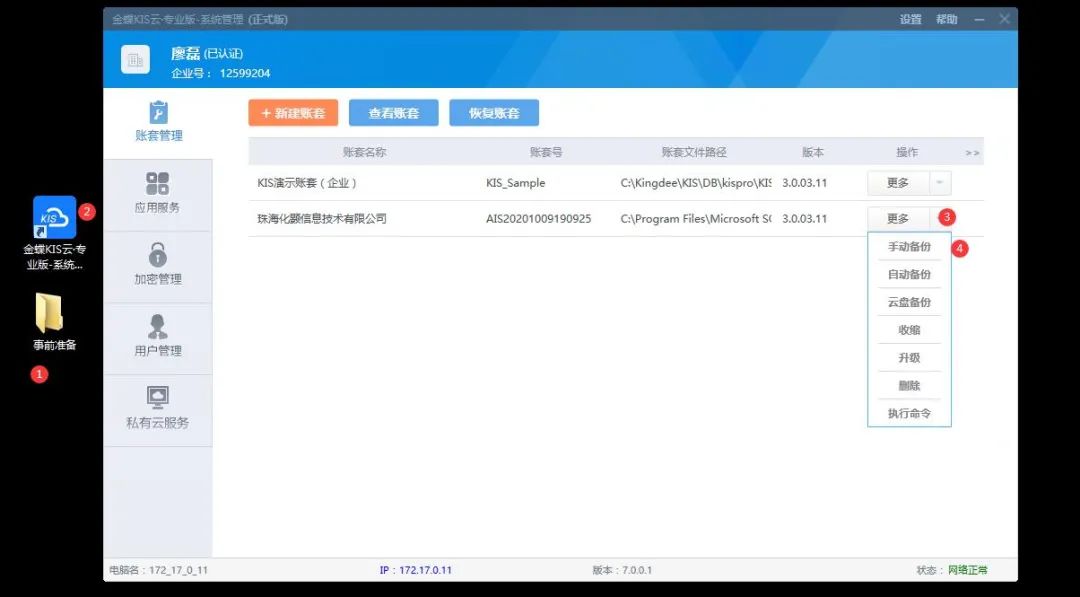Choose 执行命令 from the menu
1080x597 pixels.
click(909, 414)
